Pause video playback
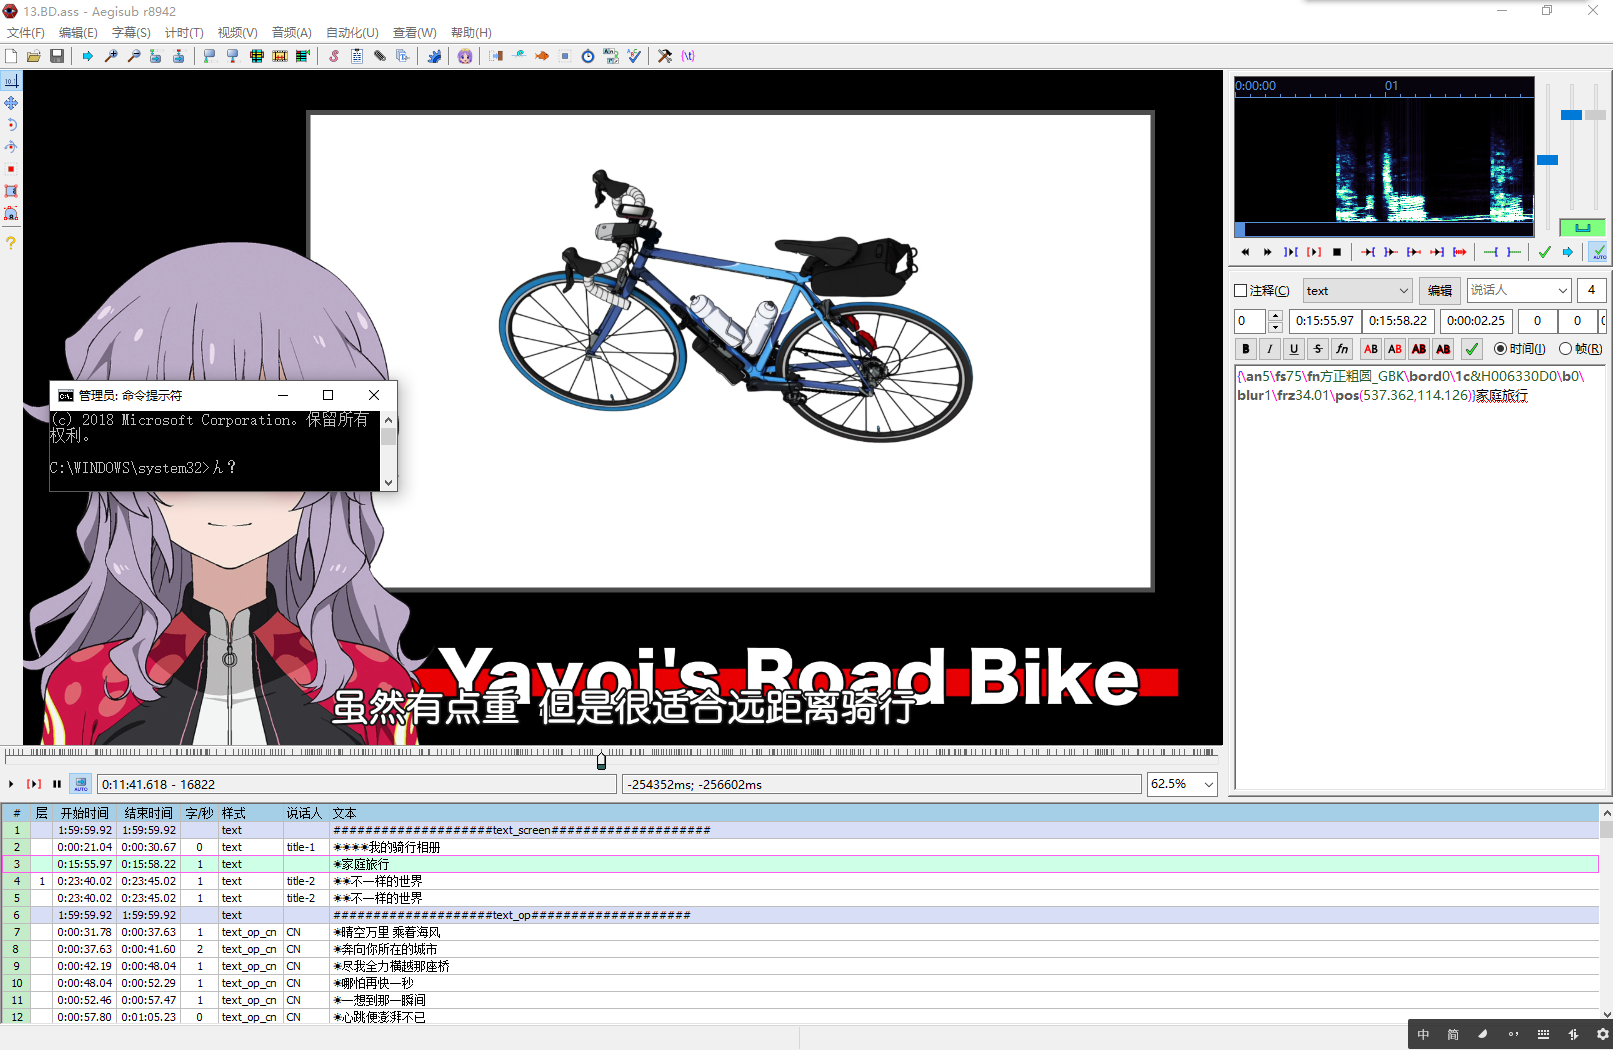This screenshot has width=1613, height=1050. [x=57, y=784]
